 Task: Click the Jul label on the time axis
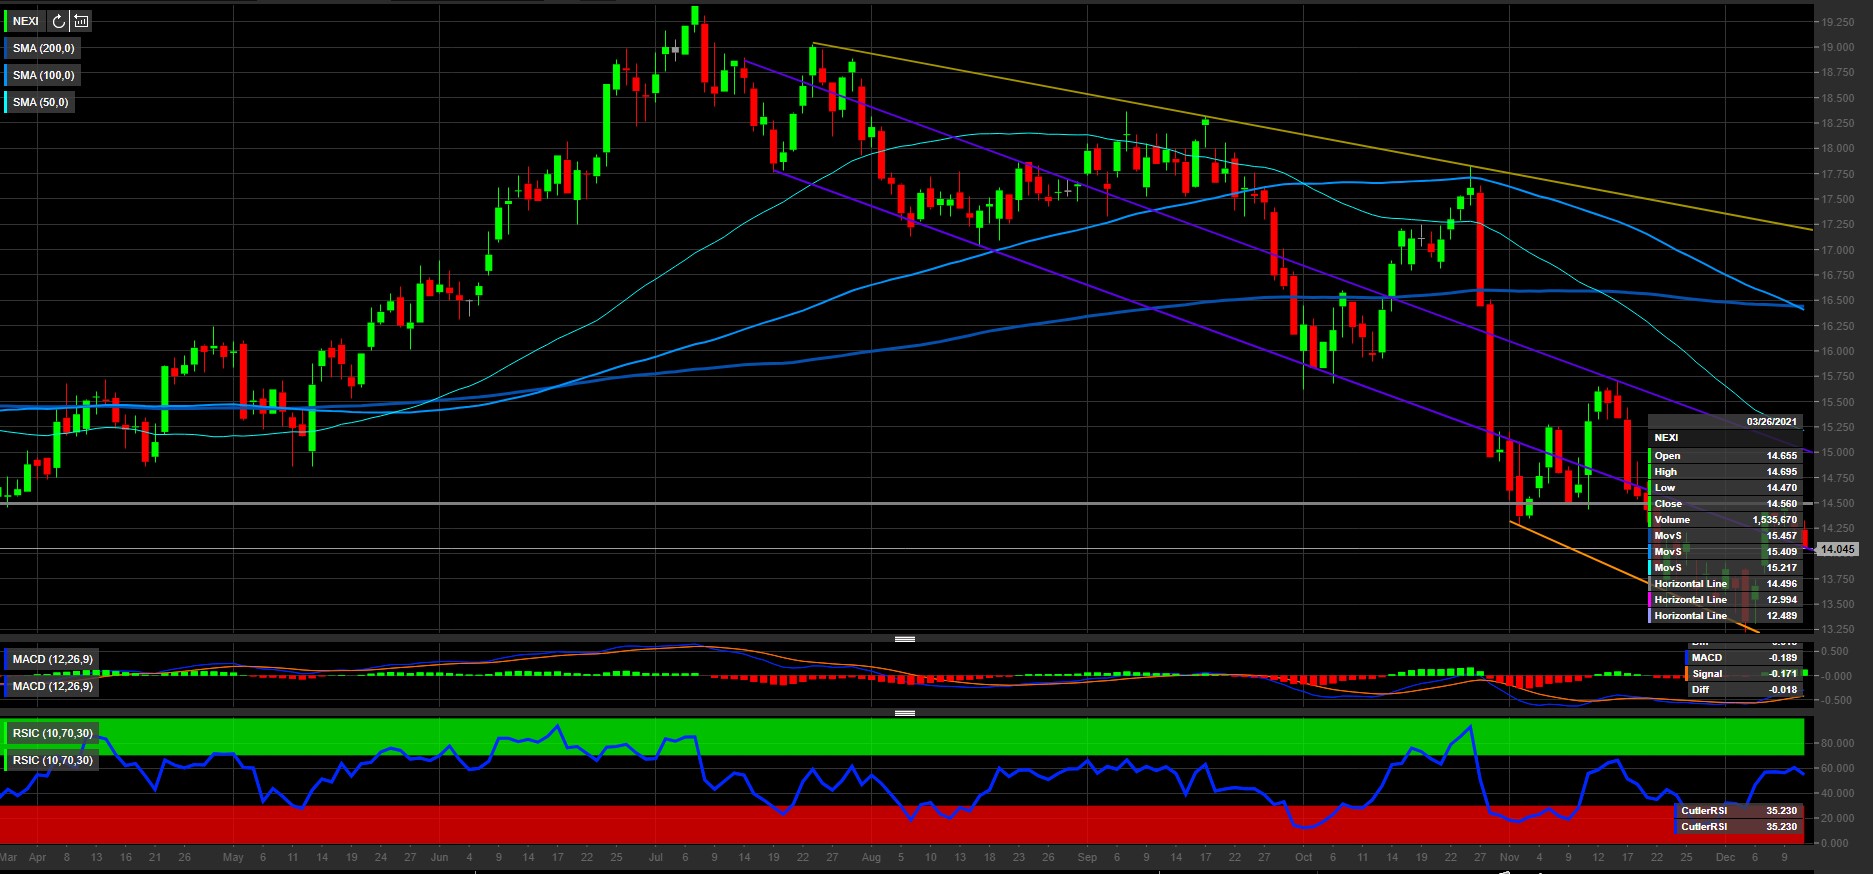656,857
